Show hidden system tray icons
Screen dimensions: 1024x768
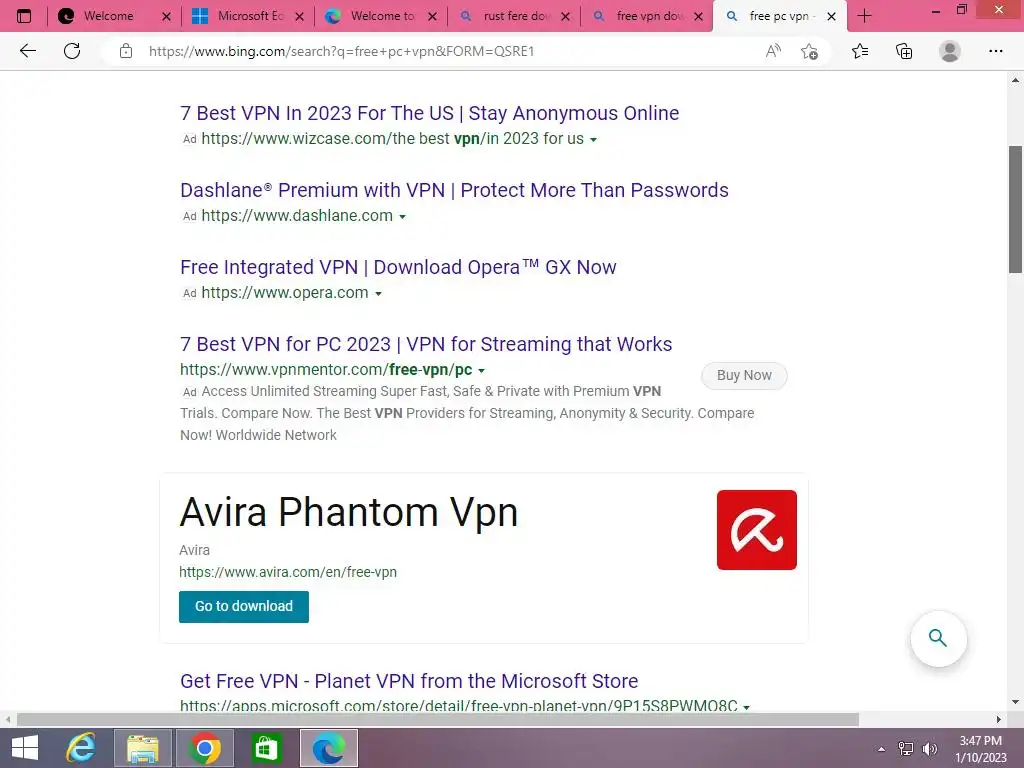pos(881,749)
